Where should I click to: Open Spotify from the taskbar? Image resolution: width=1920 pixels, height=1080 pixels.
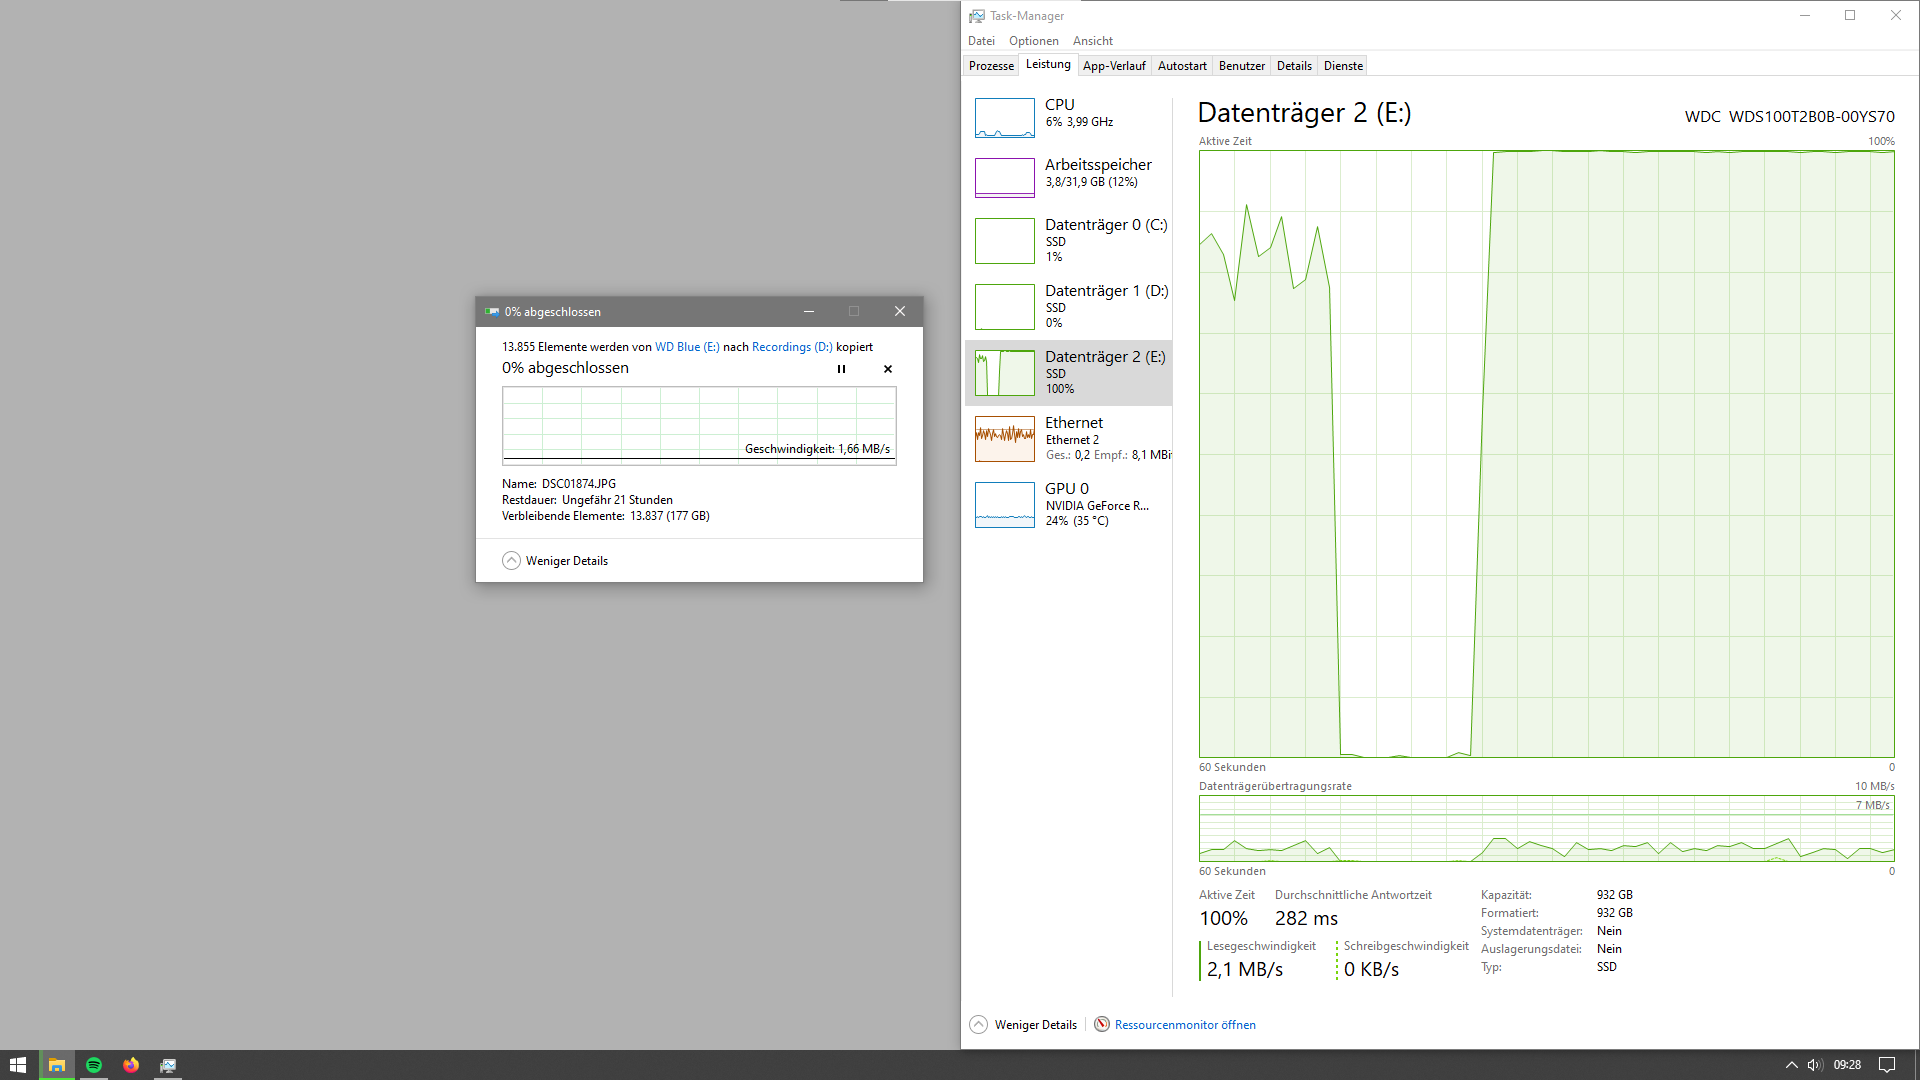point(94,1065)
